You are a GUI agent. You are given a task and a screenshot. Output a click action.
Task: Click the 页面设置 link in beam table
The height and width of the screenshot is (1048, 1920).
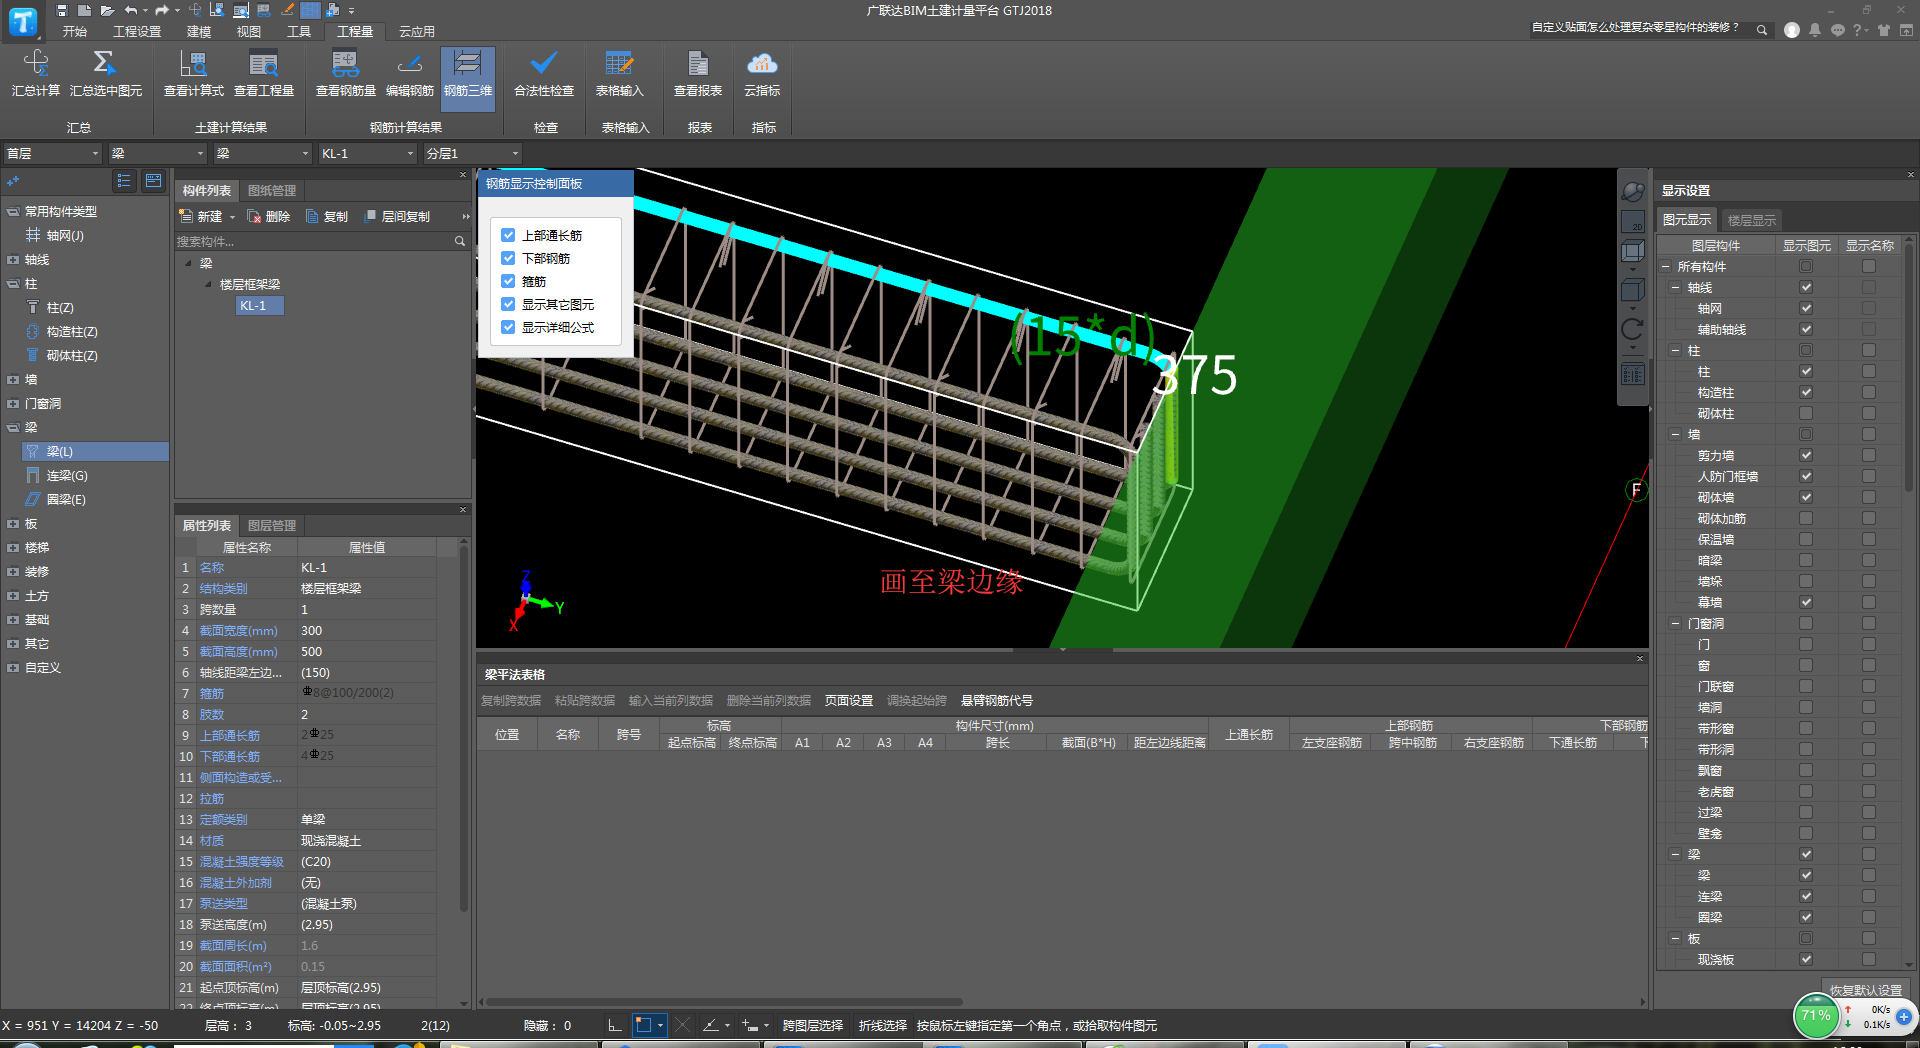point(849,701)
